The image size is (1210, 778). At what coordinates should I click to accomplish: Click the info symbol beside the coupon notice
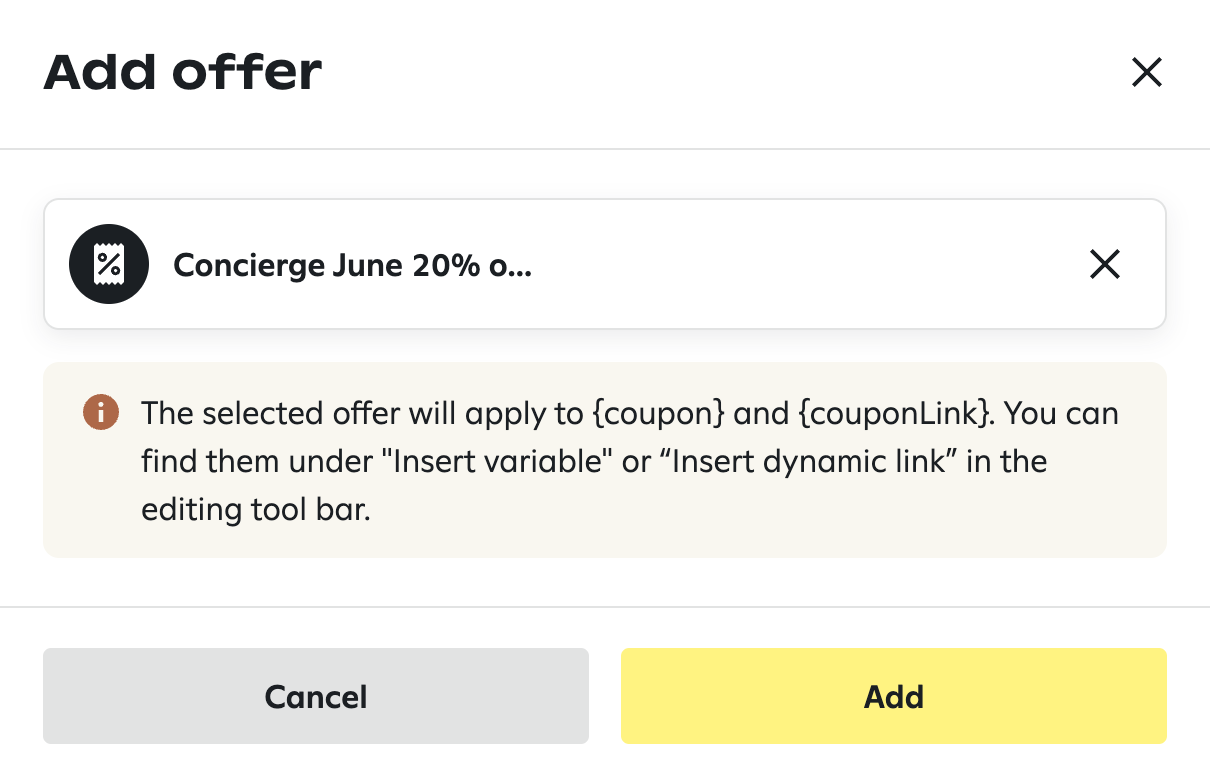point(100,412)
